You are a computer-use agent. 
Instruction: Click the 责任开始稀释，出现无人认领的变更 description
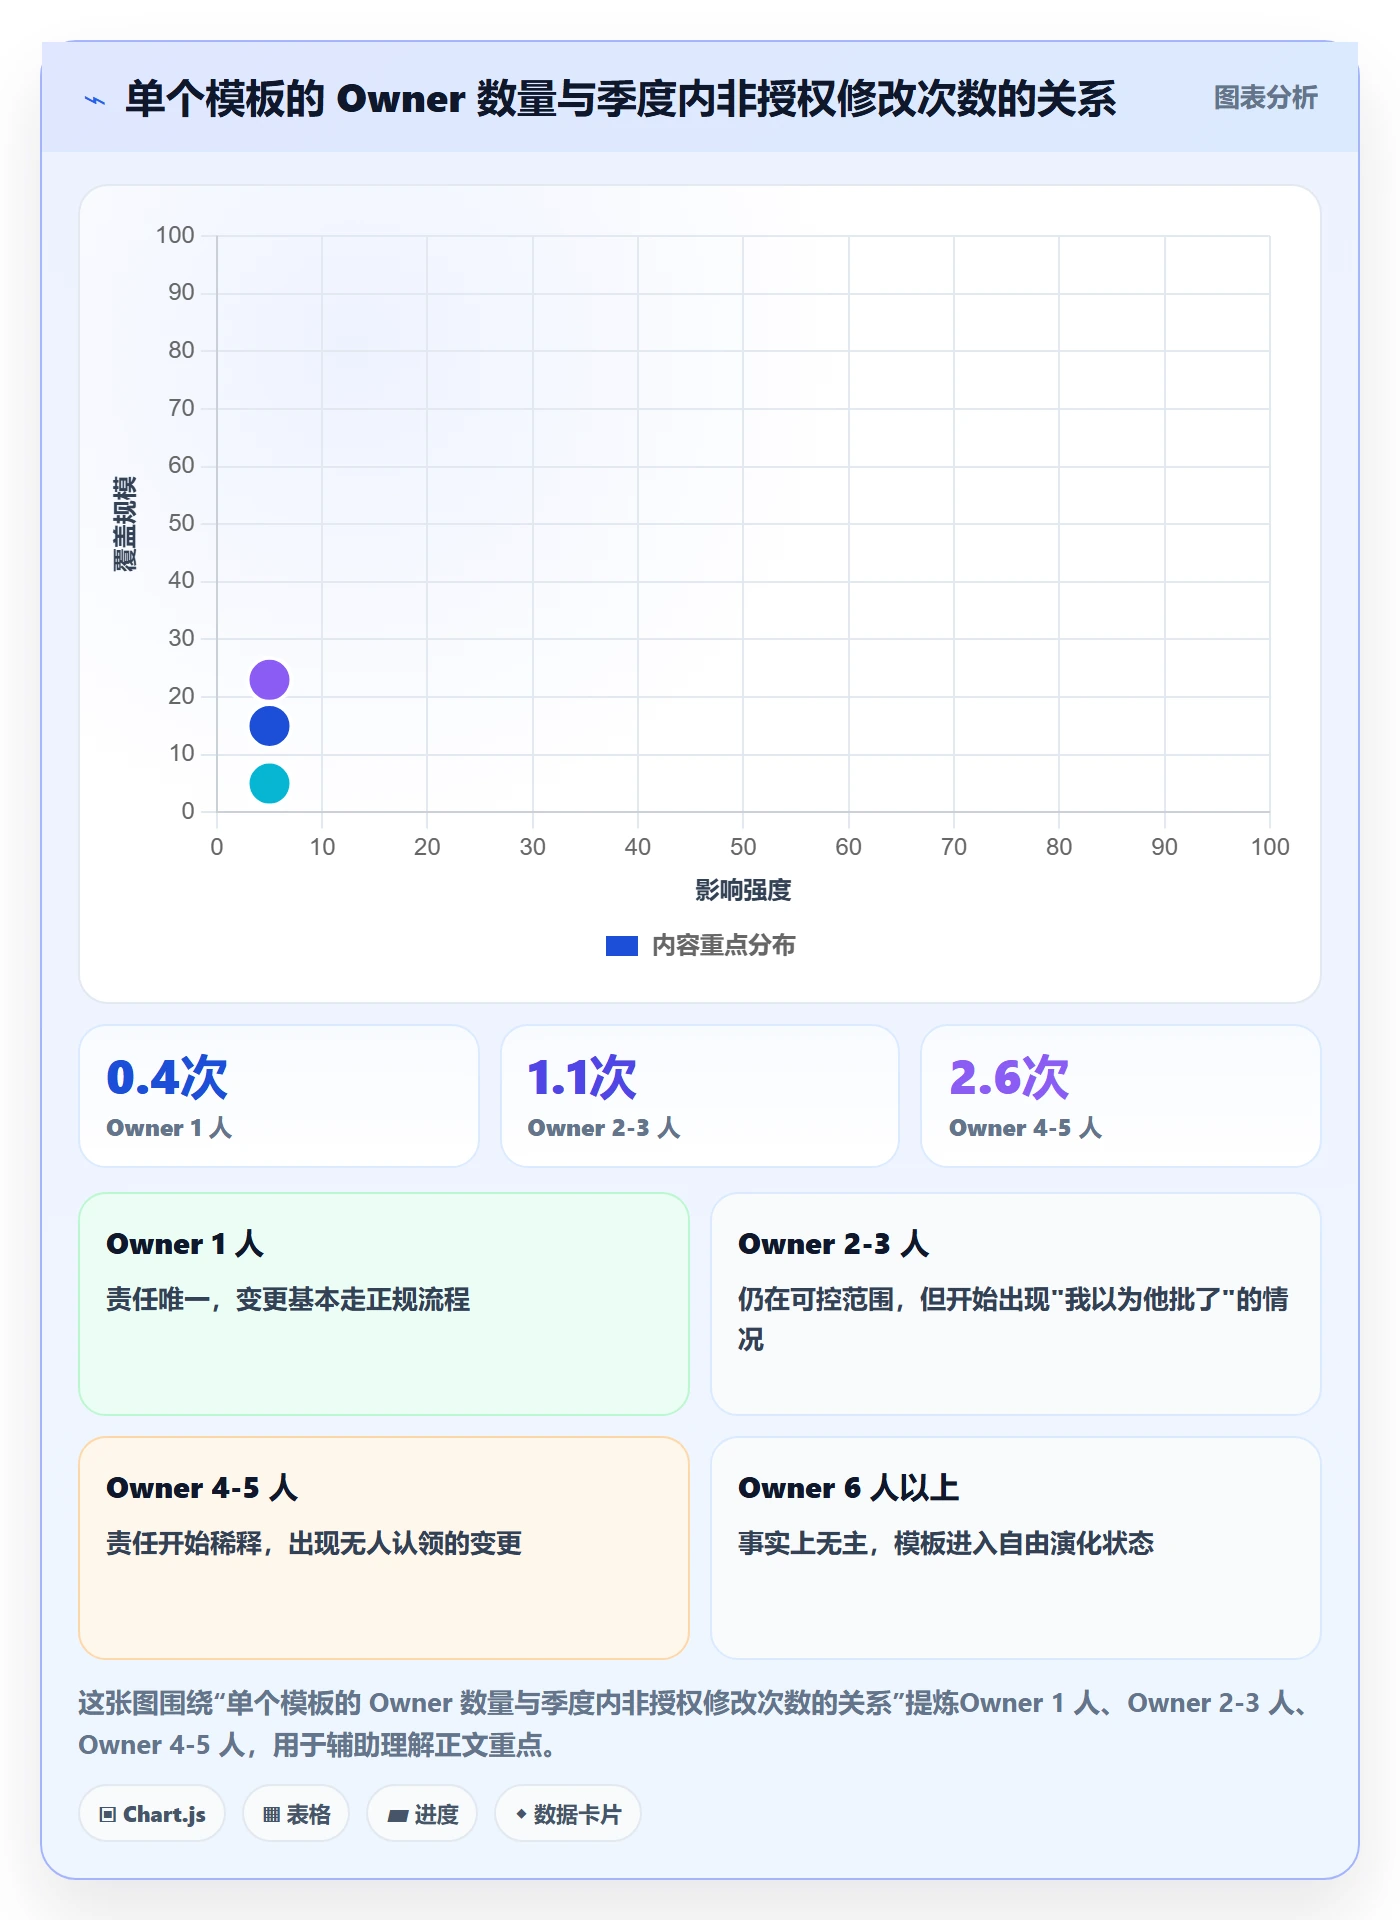[x=314, y=1543]
